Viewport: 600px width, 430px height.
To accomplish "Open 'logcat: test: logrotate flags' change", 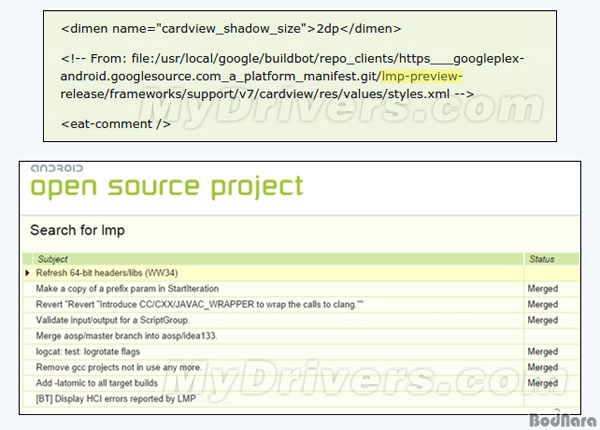I will (88, 352).
